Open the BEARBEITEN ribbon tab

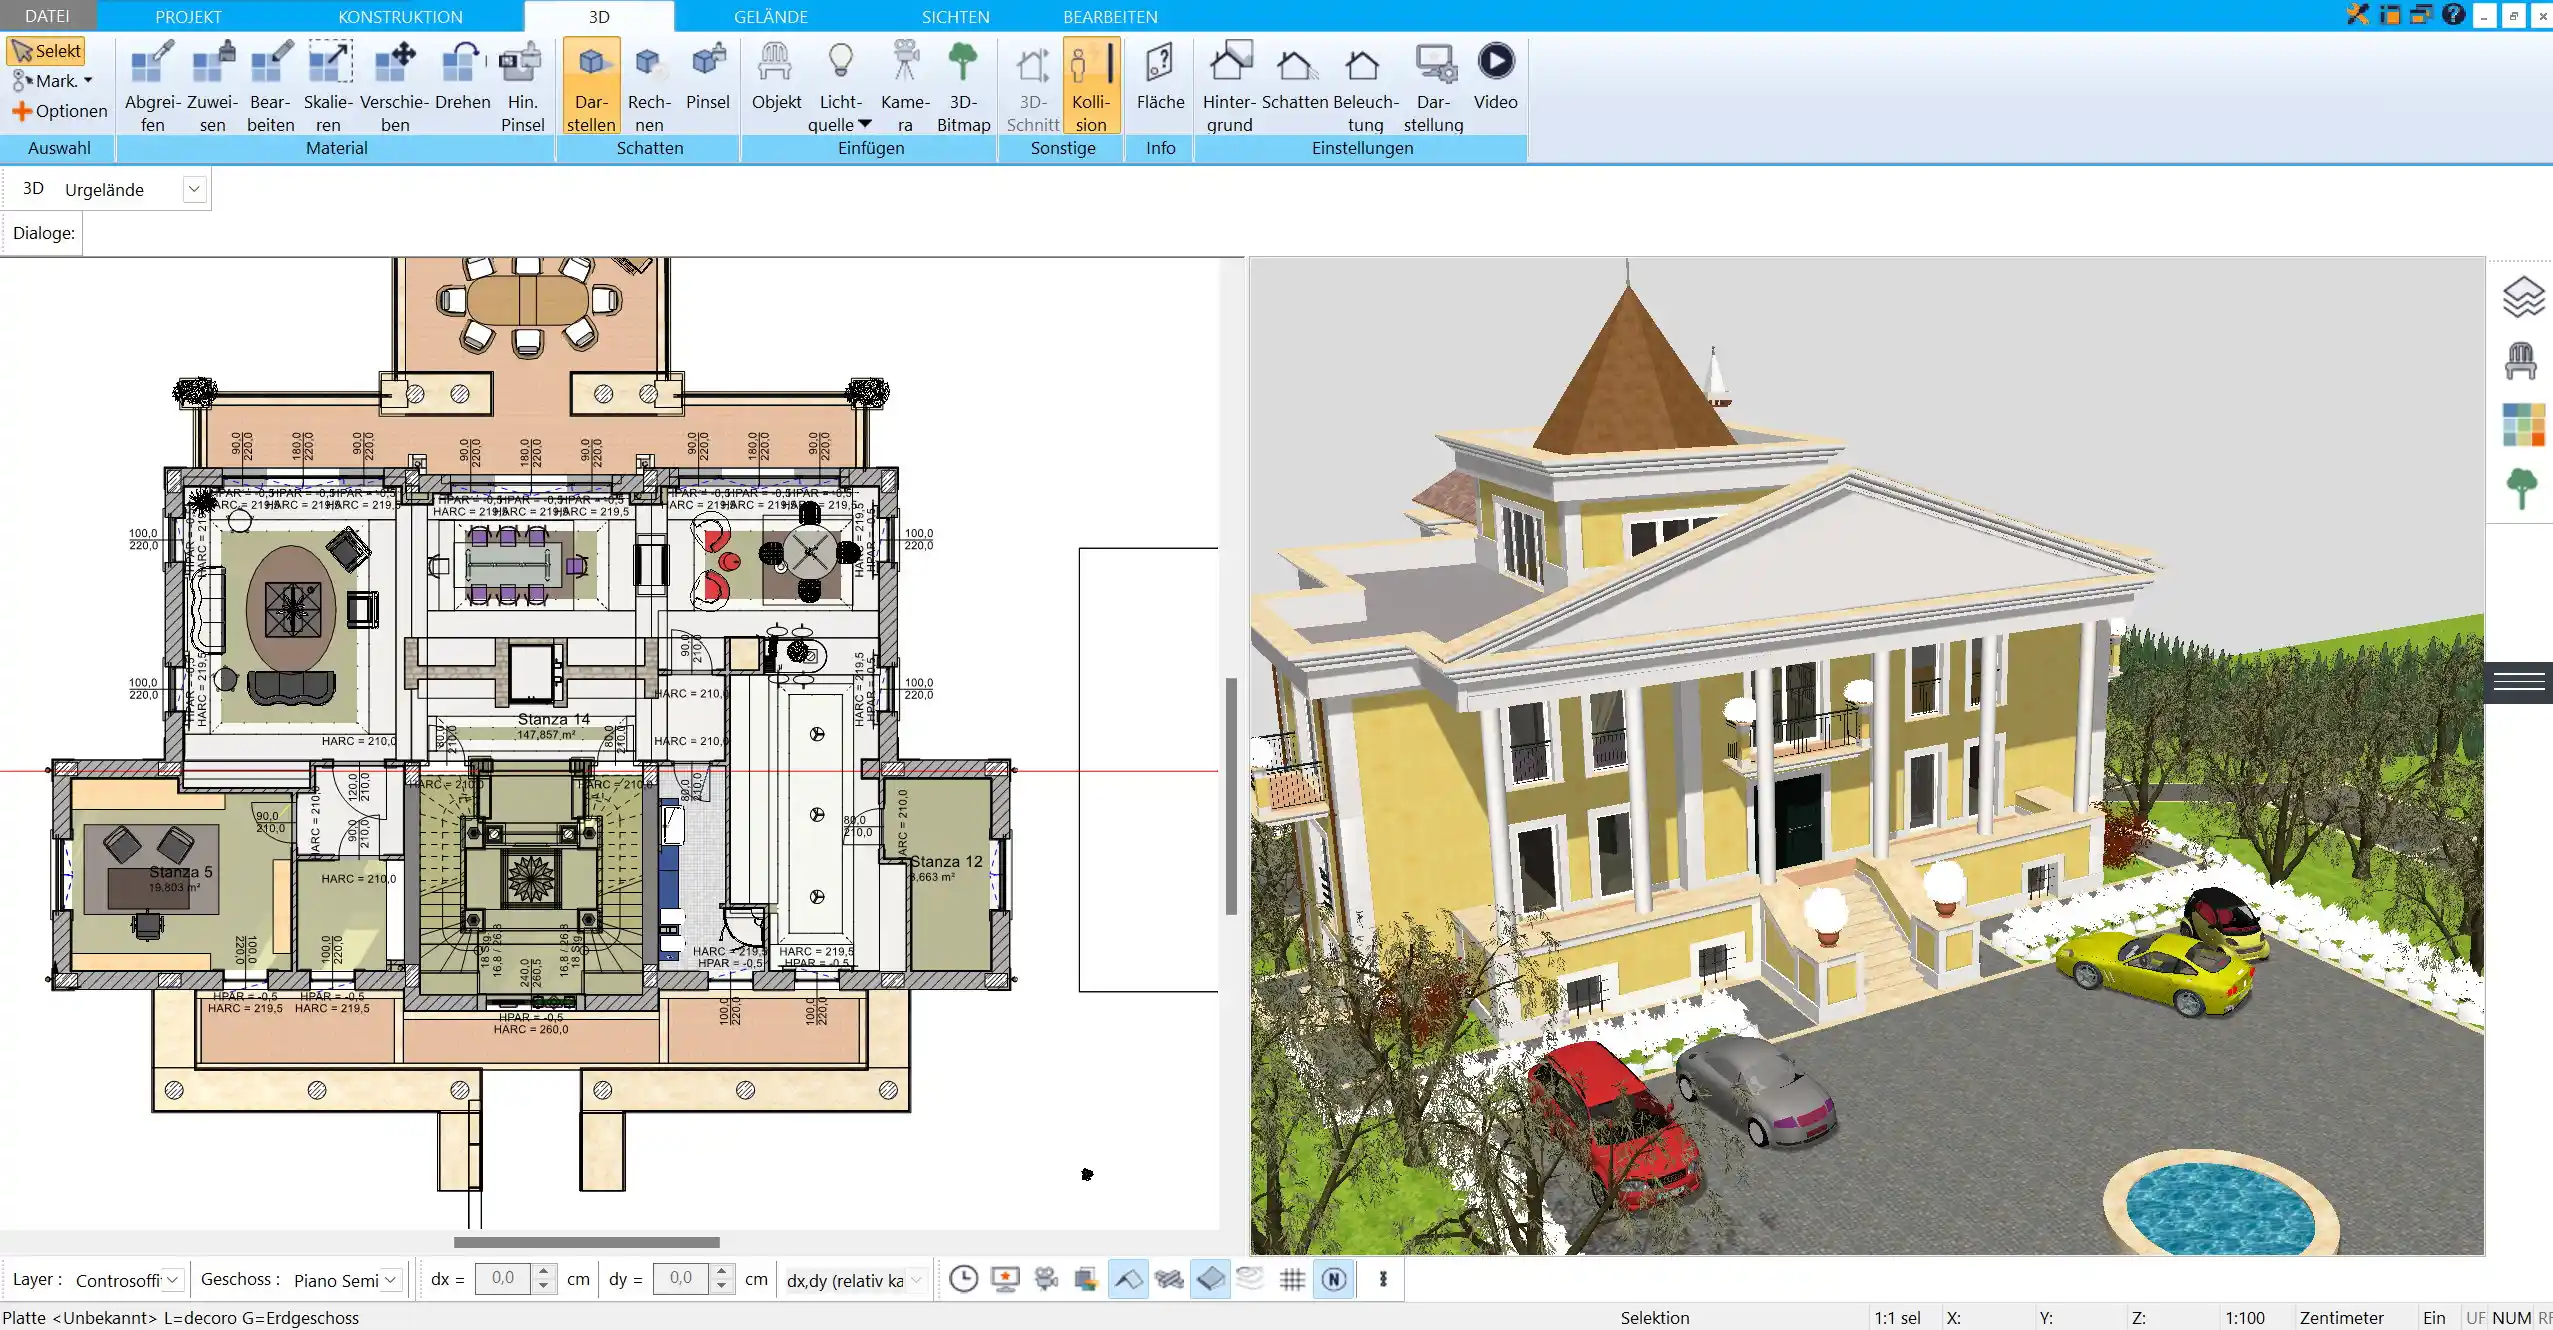coord(1110,16)
